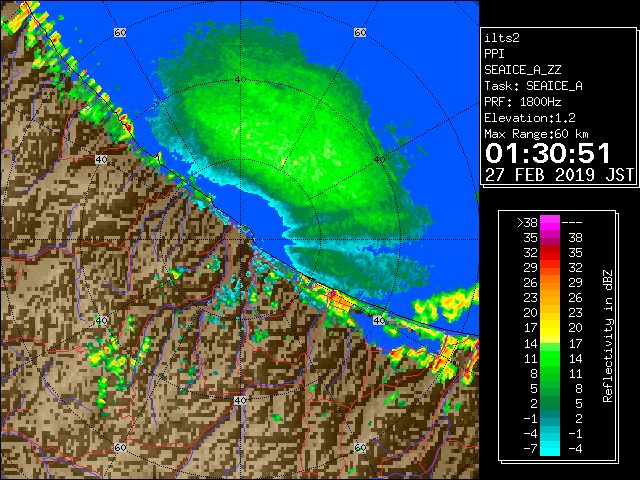Click the "40" range label below the radar center
This screenshot has height=480, width=640.
(240, 400)
